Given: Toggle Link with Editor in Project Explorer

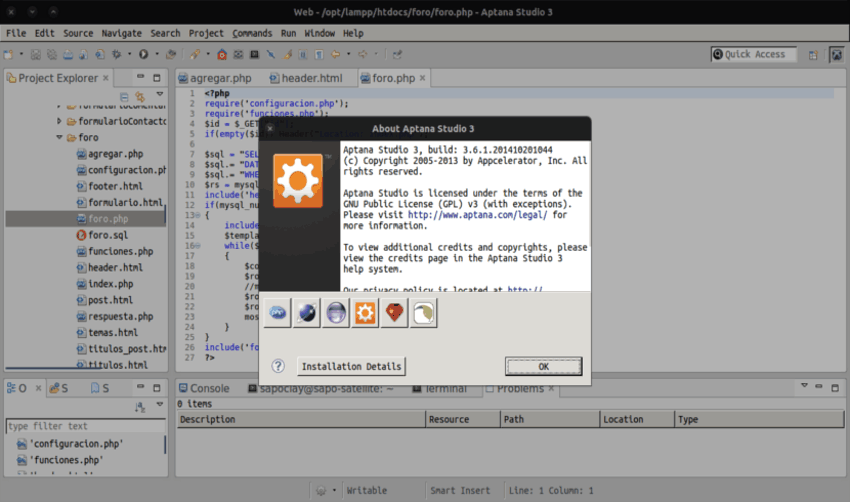Looking at the screenshot, I should (141, 96).
